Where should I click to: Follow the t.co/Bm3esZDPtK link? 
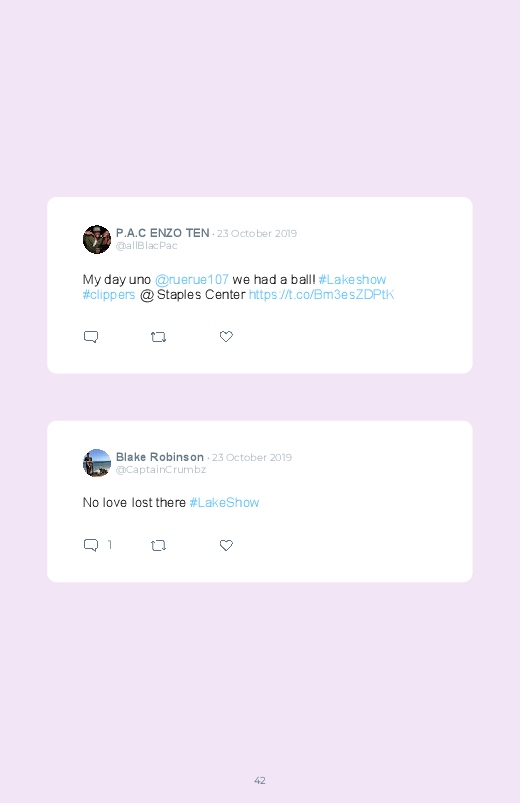coord(321,294)
